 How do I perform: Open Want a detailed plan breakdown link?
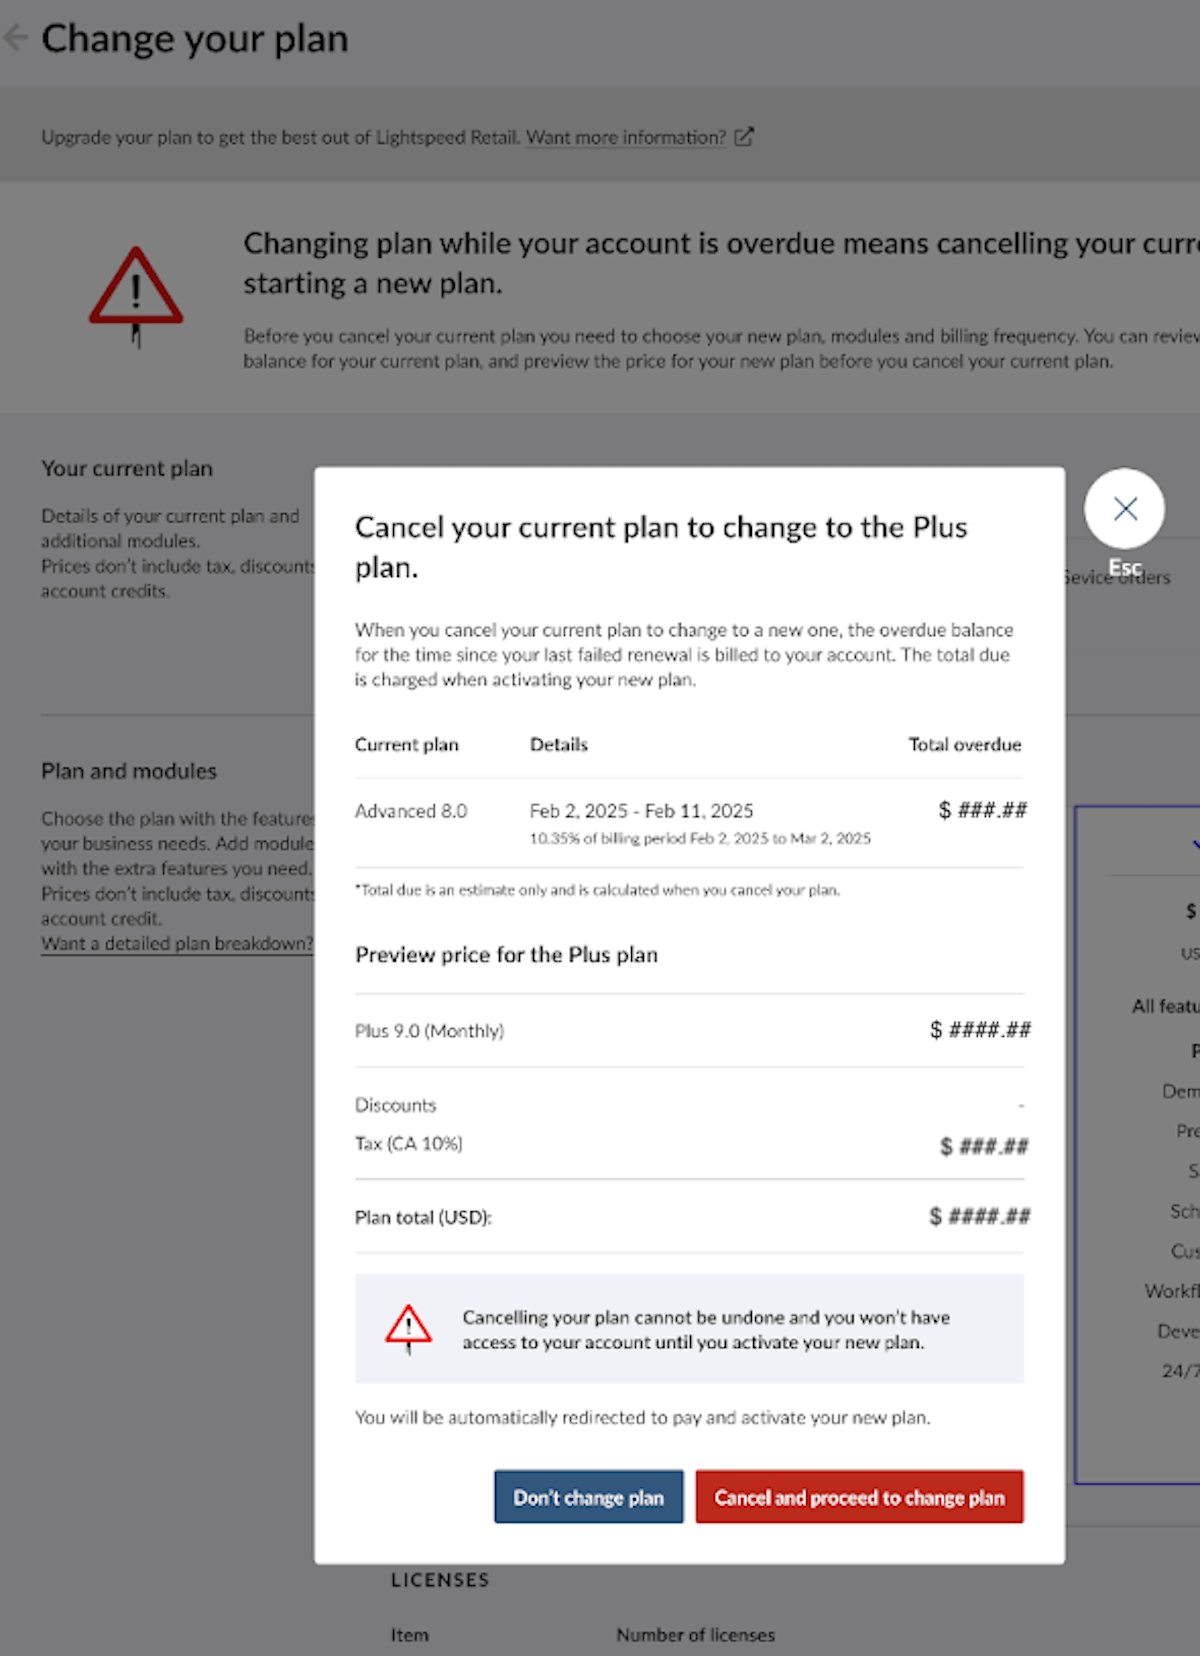pos(177,944)
